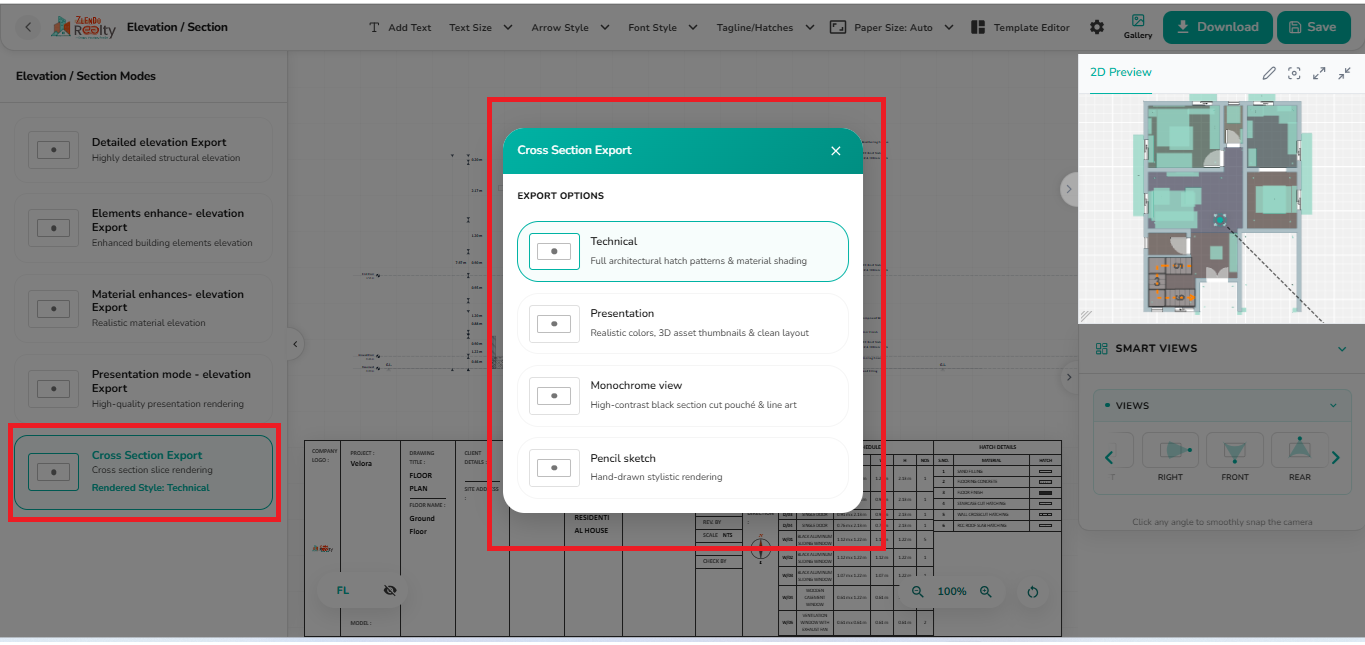
Task: Click the FL floor label button
Action: (343, 591)
